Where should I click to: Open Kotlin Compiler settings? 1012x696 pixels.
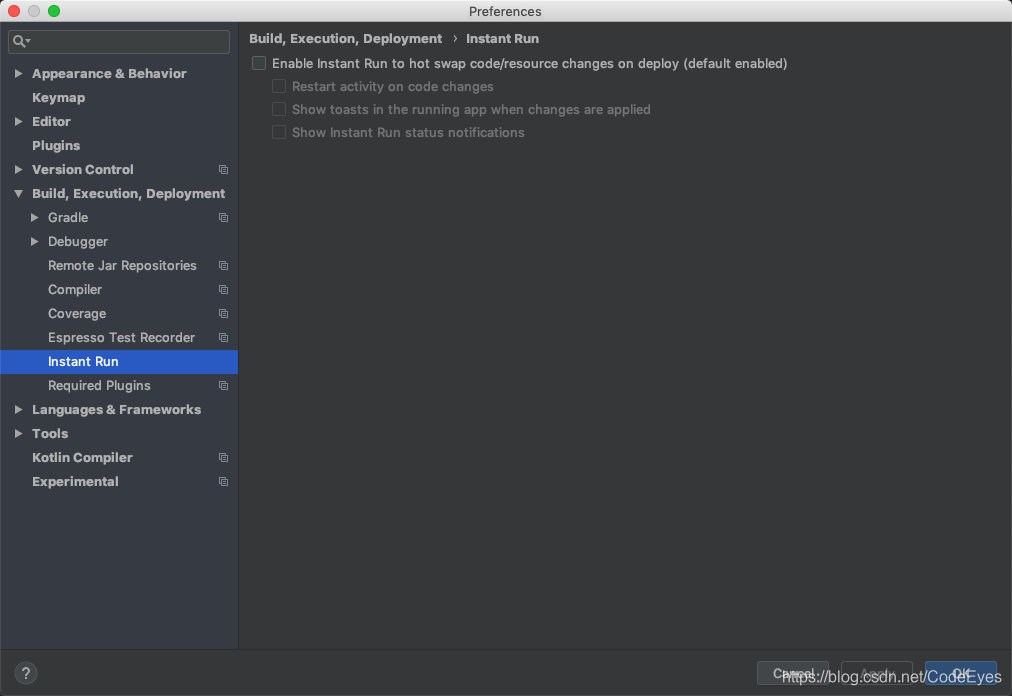[x=82, y=458]
